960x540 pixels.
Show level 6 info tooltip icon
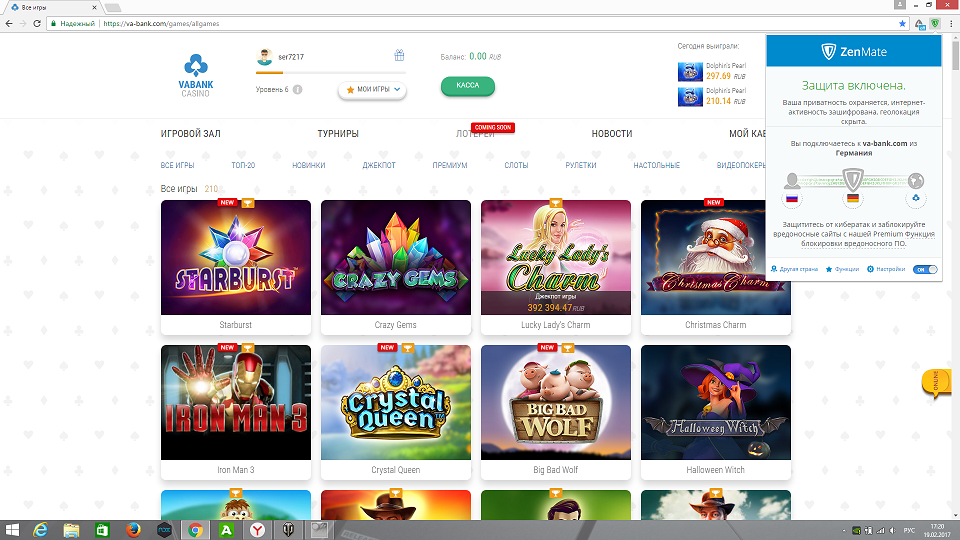tap(298, 89)
